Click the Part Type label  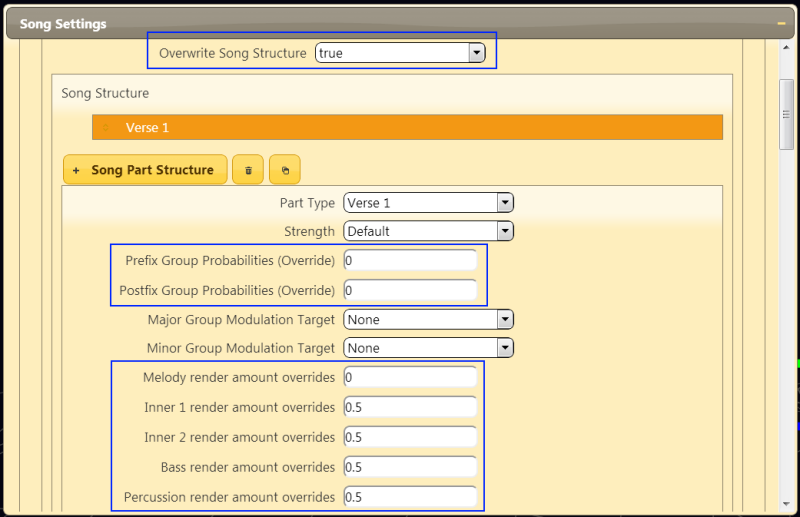coord(307,203)
